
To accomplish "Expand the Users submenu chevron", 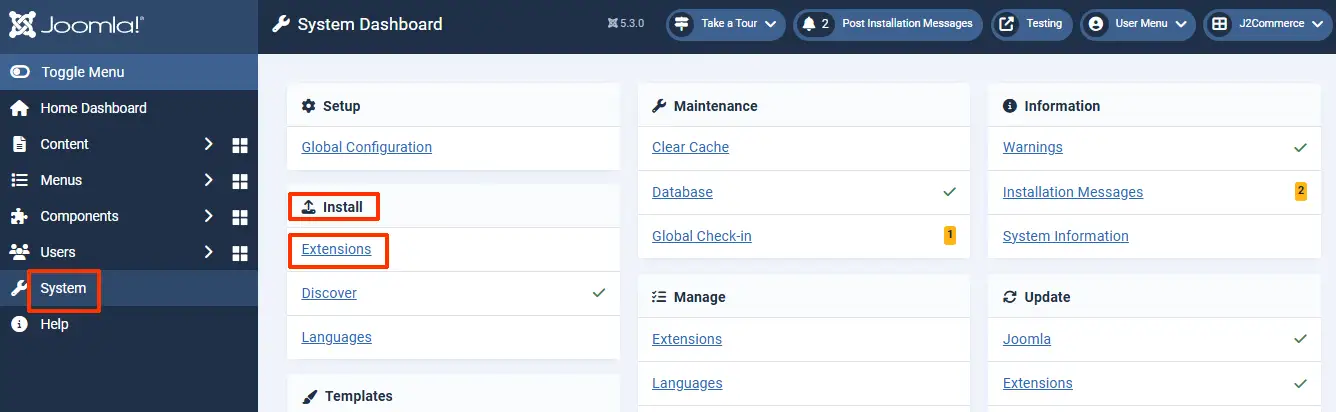I will (x=208, y=252).
